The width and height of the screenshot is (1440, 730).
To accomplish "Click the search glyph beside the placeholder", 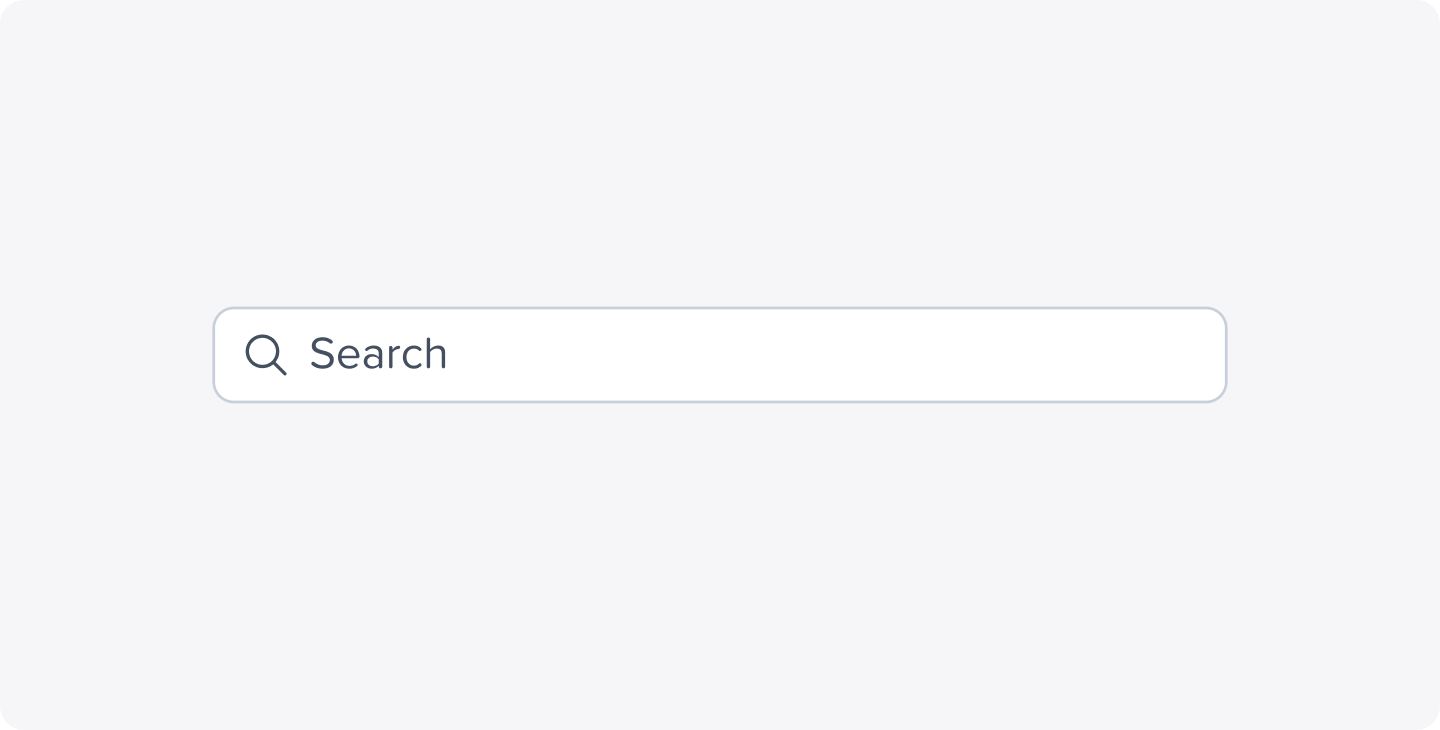I will coord(266,354).
